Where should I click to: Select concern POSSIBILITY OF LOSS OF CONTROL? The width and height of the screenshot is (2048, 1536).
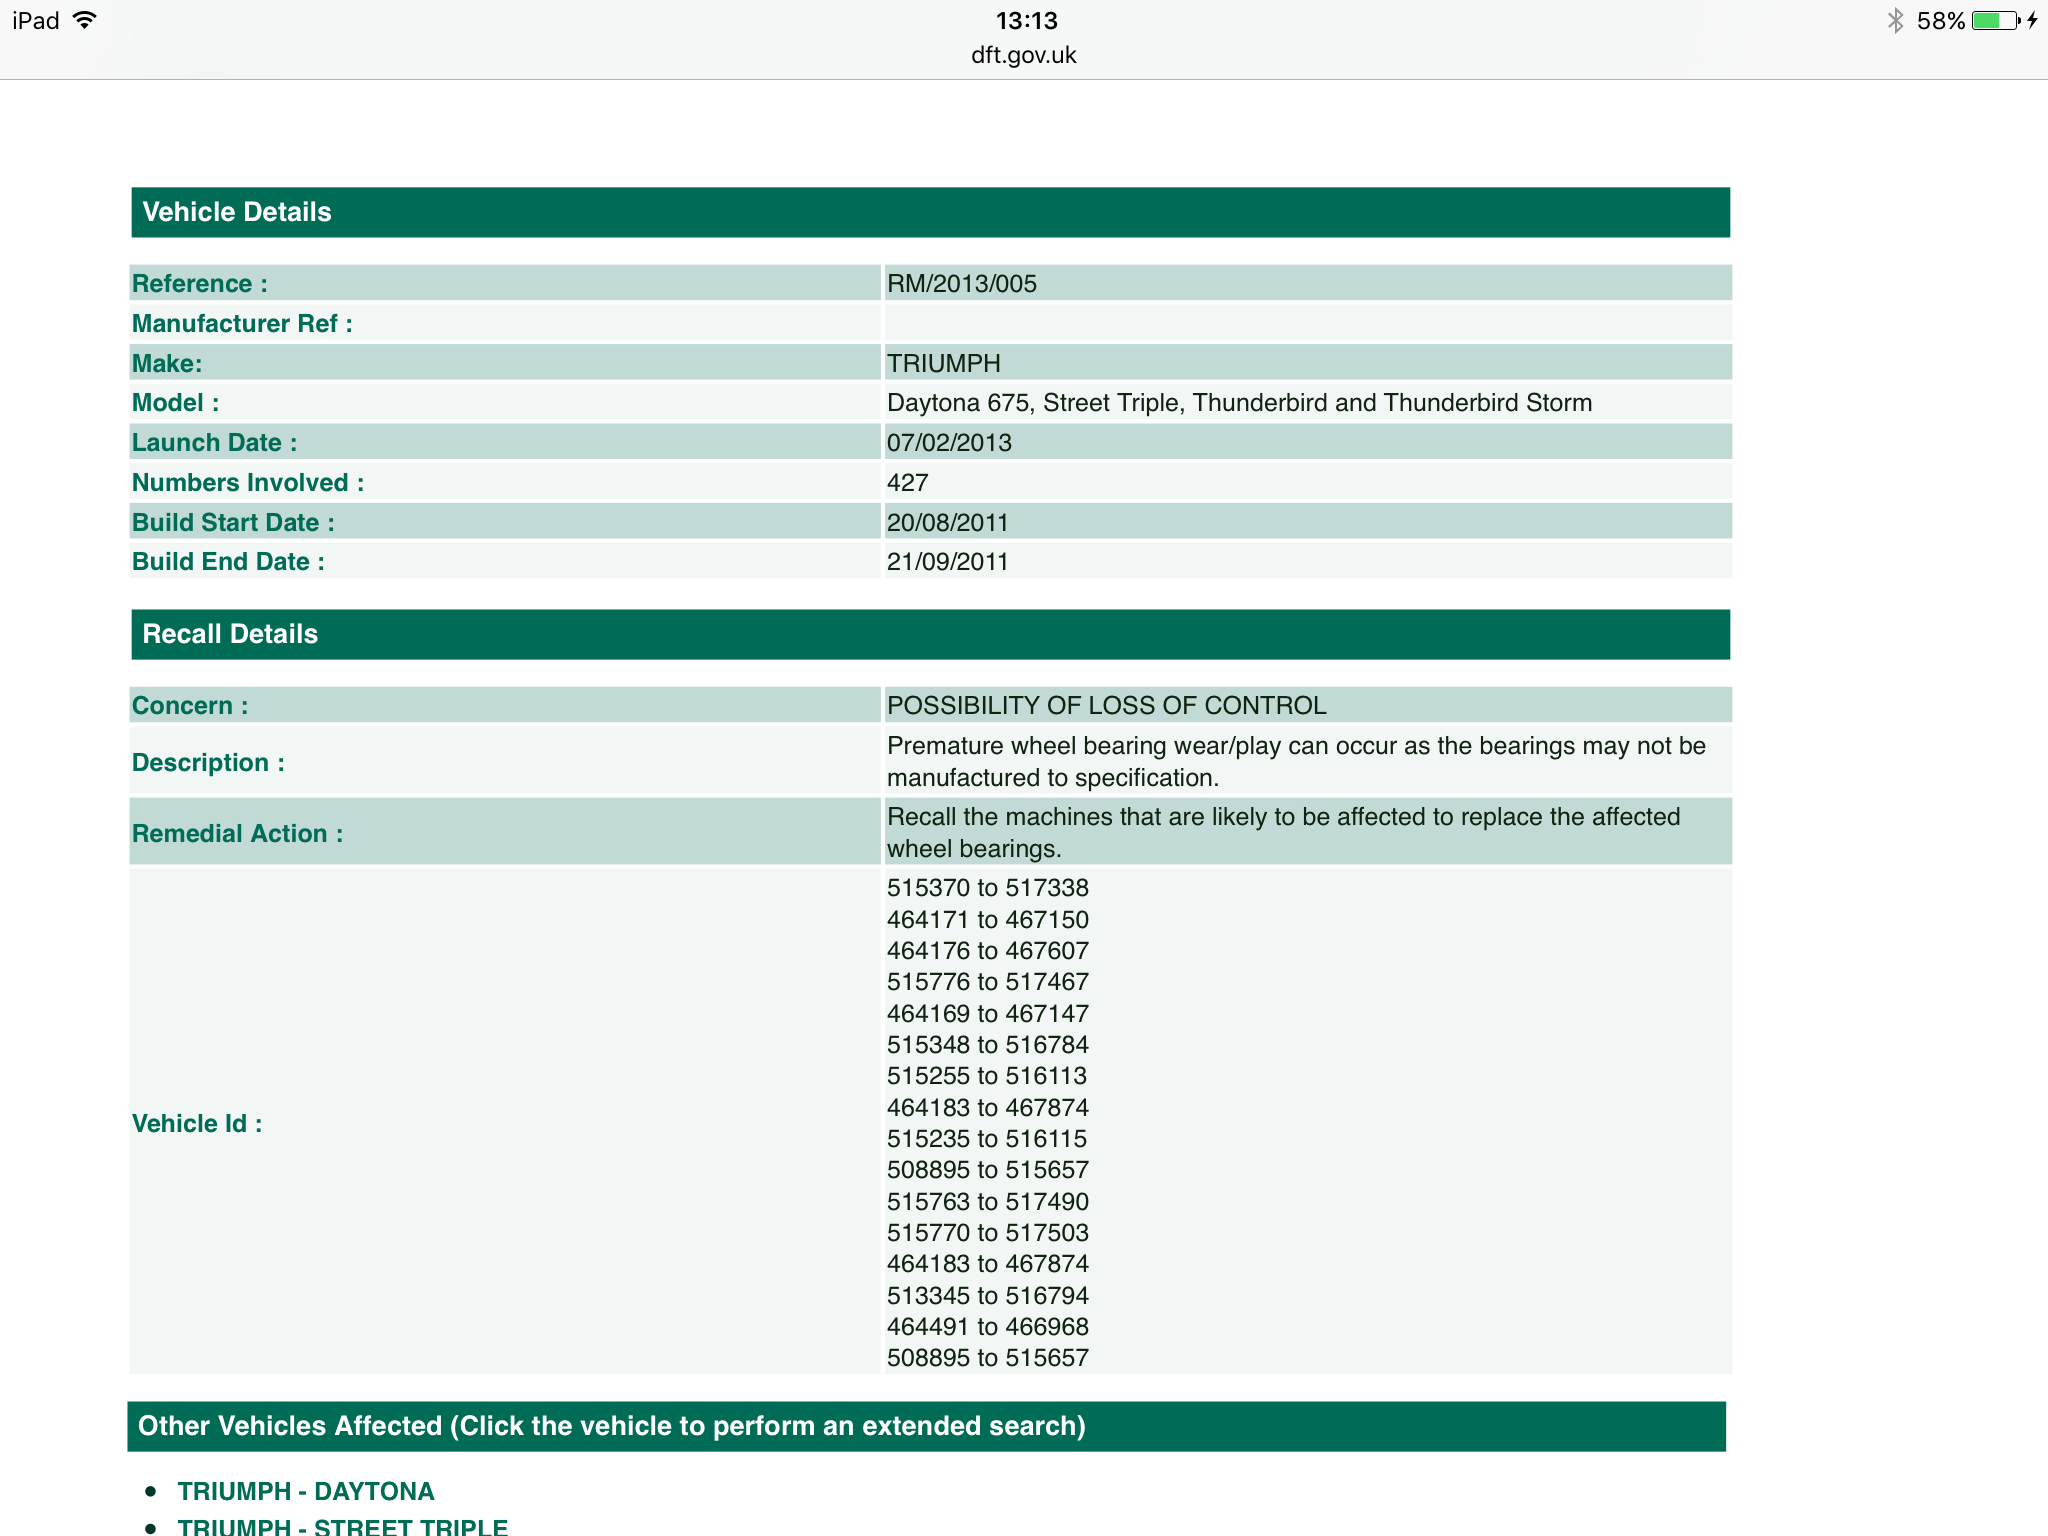pyautogui.click(x=1107, y=706)
